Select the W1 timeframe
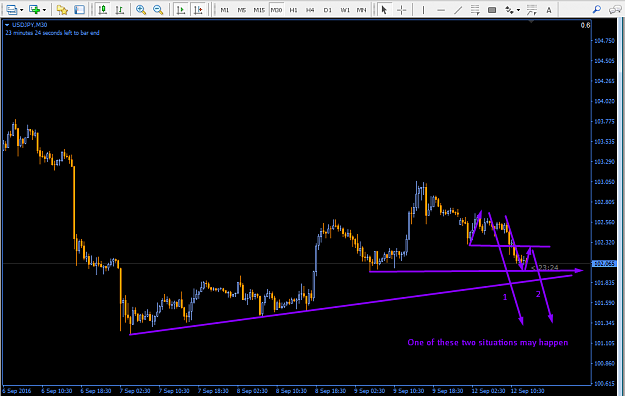The width and height of the screenshot is (625, 396). coord(345,10)
